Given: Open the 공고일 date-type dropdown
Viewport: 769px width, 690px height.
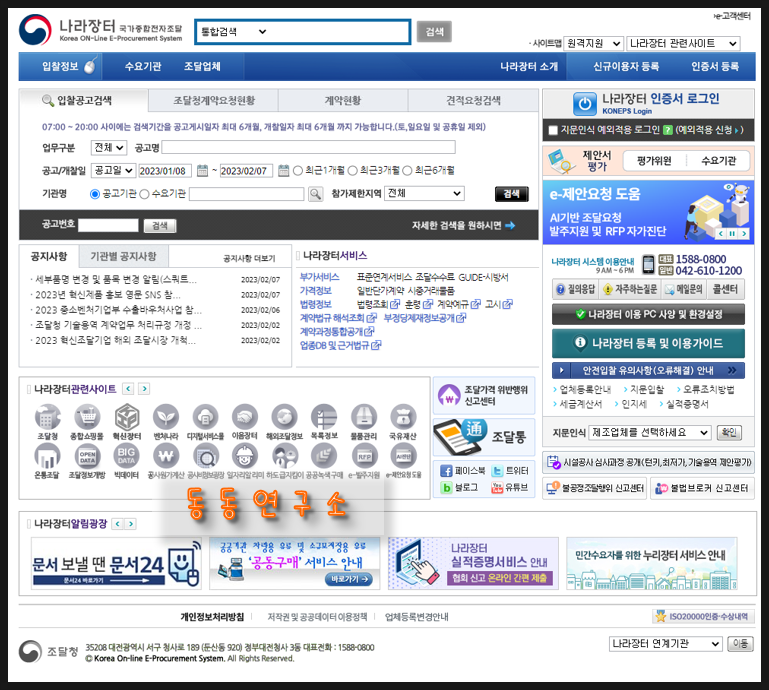Looking at the screenshot, I should pyautogui.click(x=113, y=171).
